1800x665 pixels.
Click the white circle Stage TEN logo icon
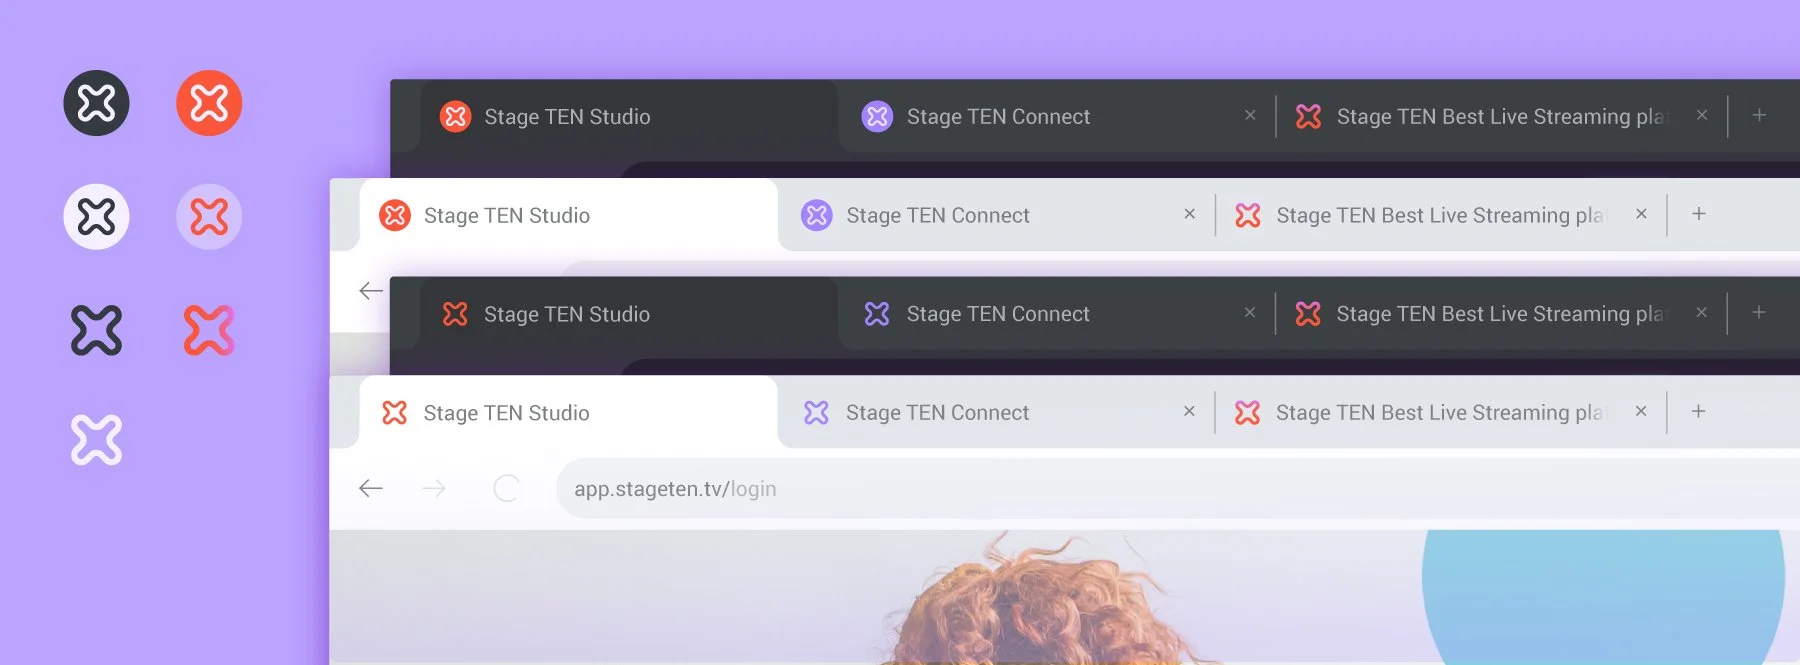tap(96, 216)
